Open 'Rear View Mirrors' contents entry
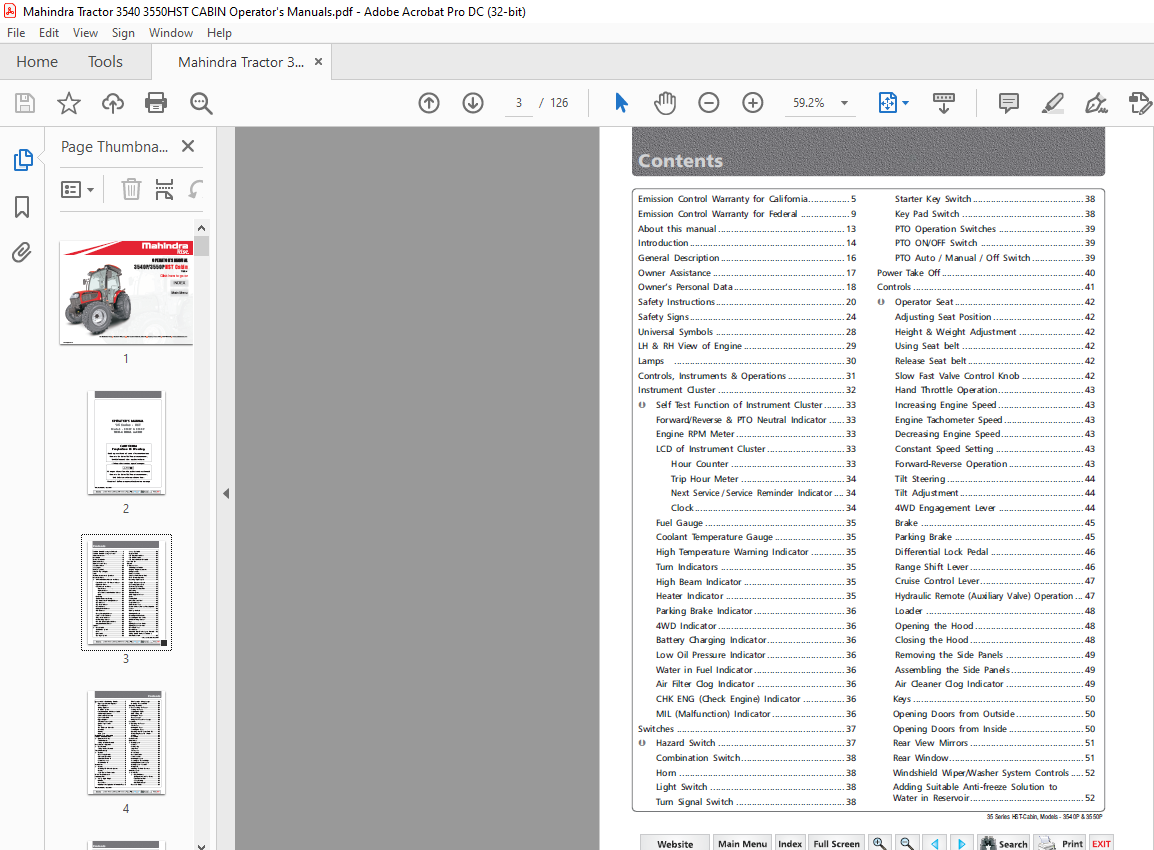Screen dimensions: 1154x850 [x=994, y=743]
